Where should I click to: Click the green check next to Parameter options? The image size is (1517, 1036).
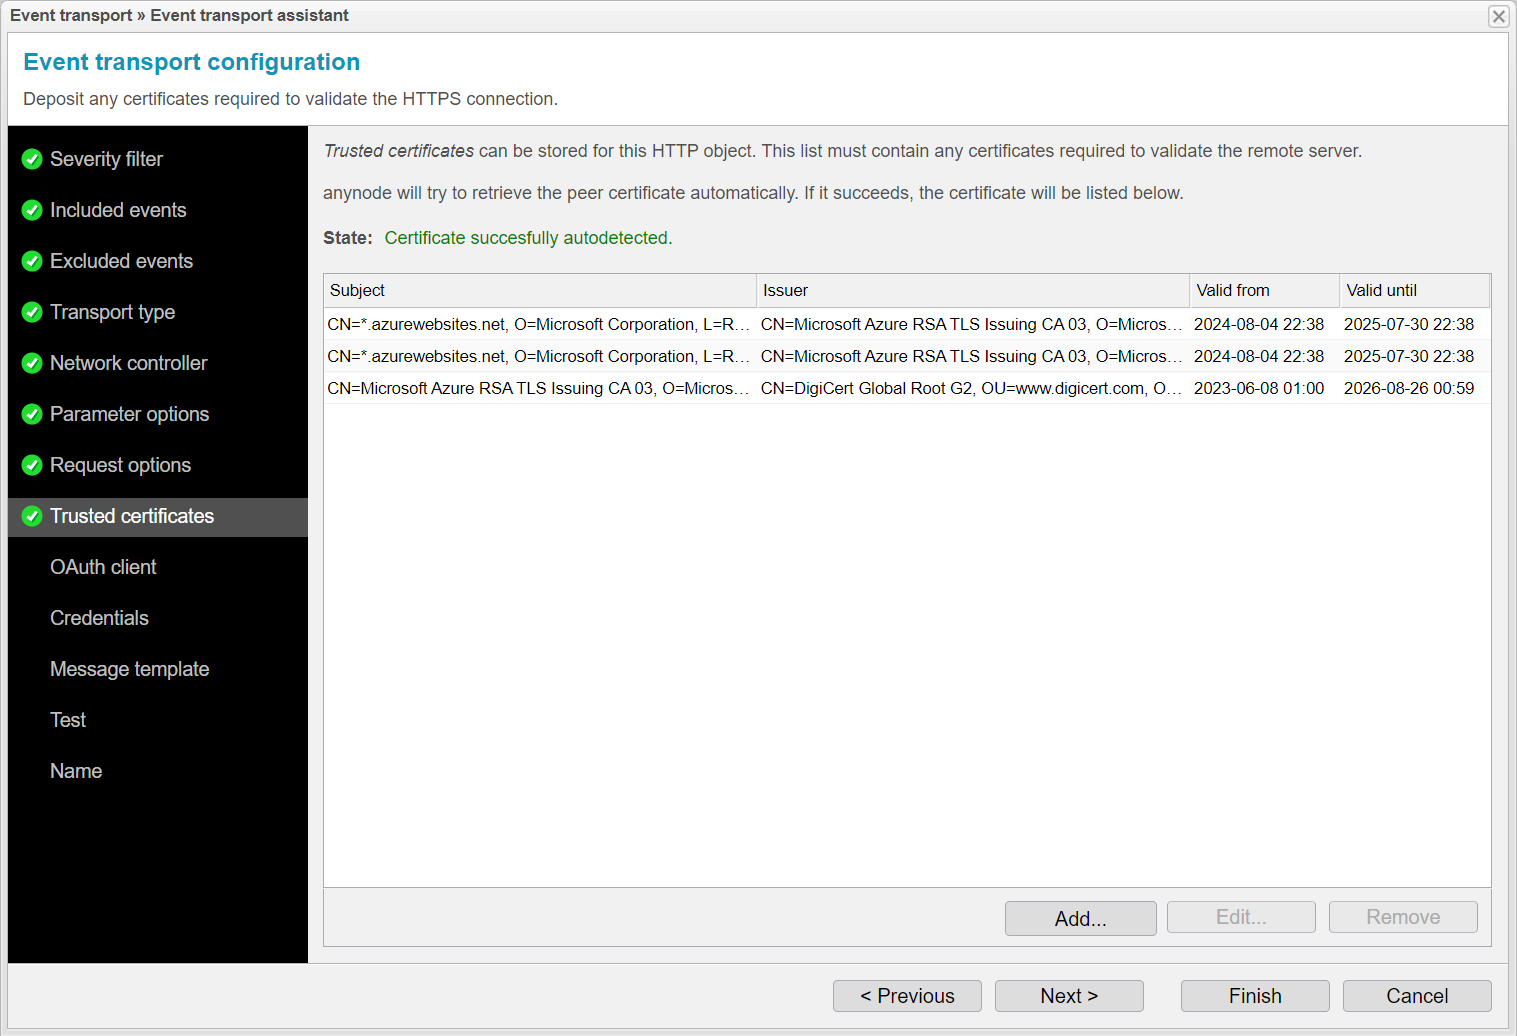pos(31,414)
